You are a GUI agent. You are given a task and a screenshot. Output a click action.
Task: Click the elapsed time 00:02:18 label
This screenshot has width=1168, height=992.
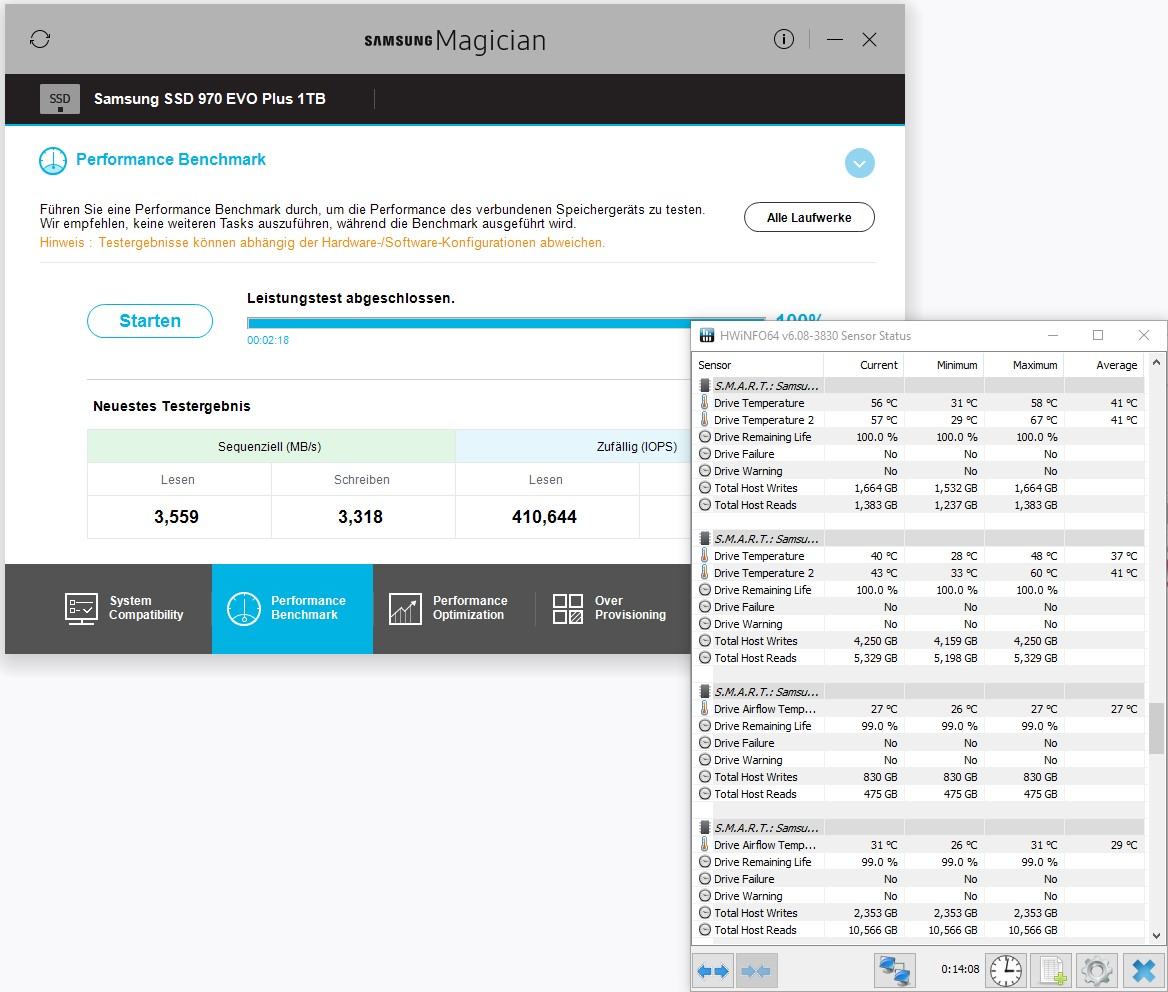pyautogui.click(x=268, y=340)
